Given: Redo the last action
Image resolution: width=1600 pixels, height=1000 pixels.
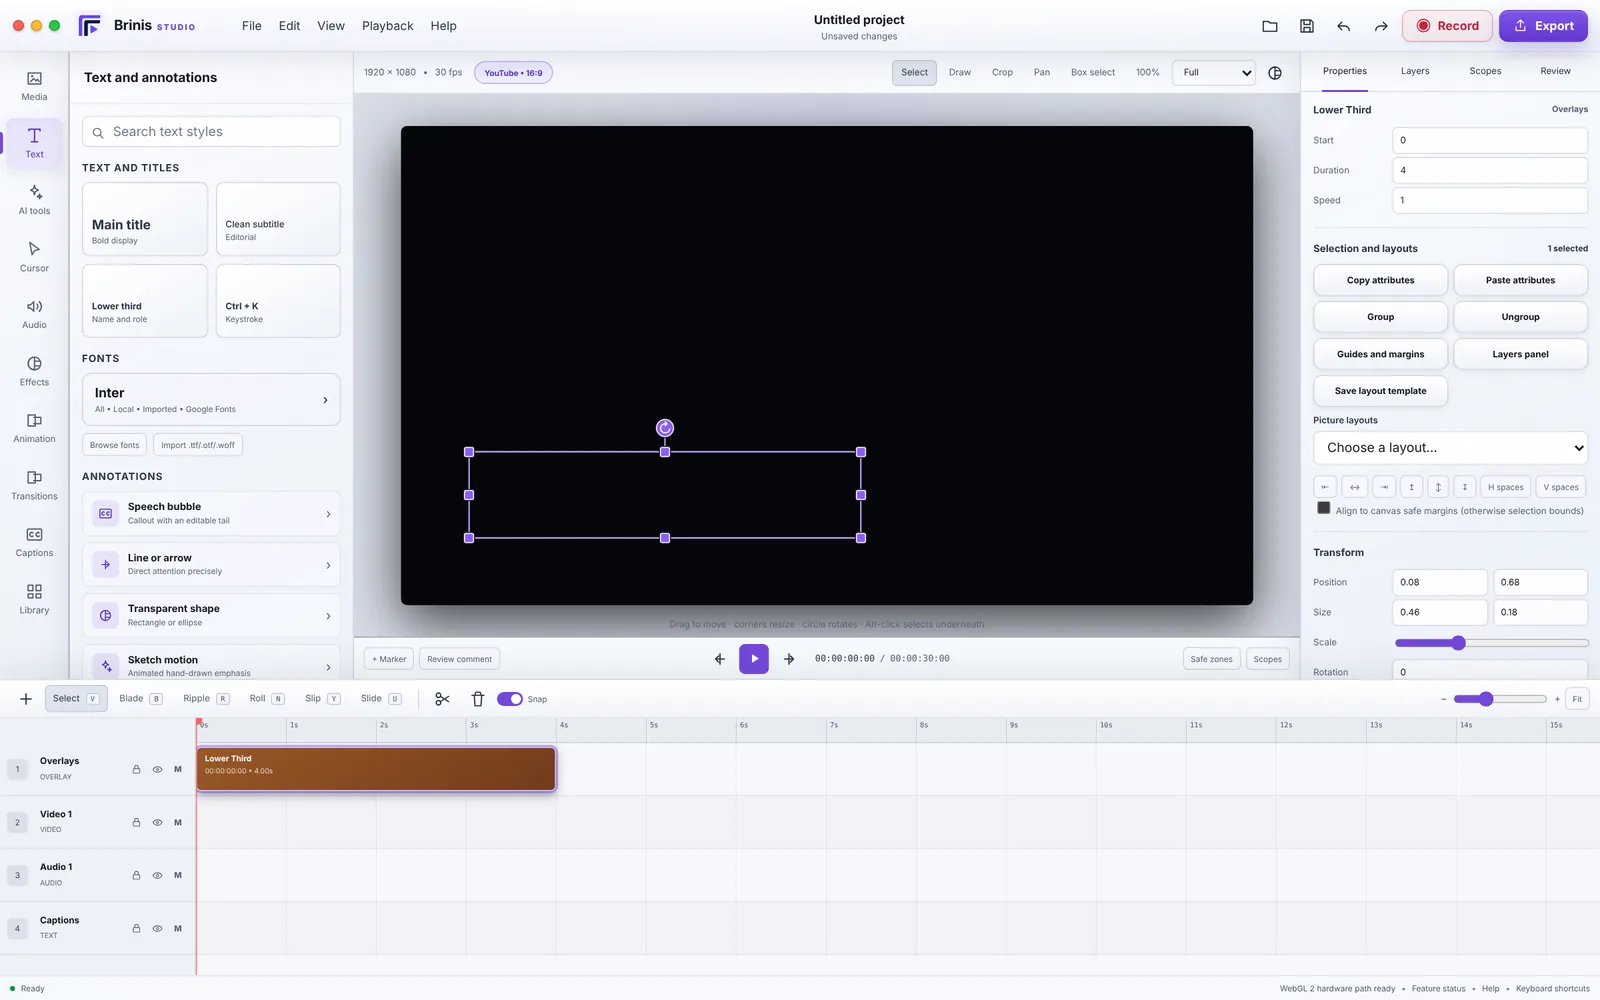Looking at the screenshot, I should pos(1381,26).
